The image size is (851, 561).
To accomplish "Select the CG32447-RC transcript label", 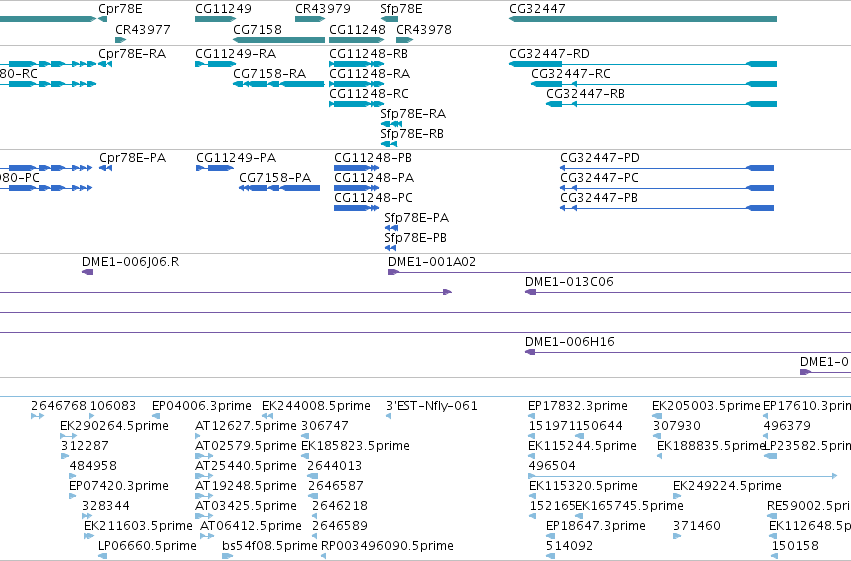I will (x=570, y=74).
